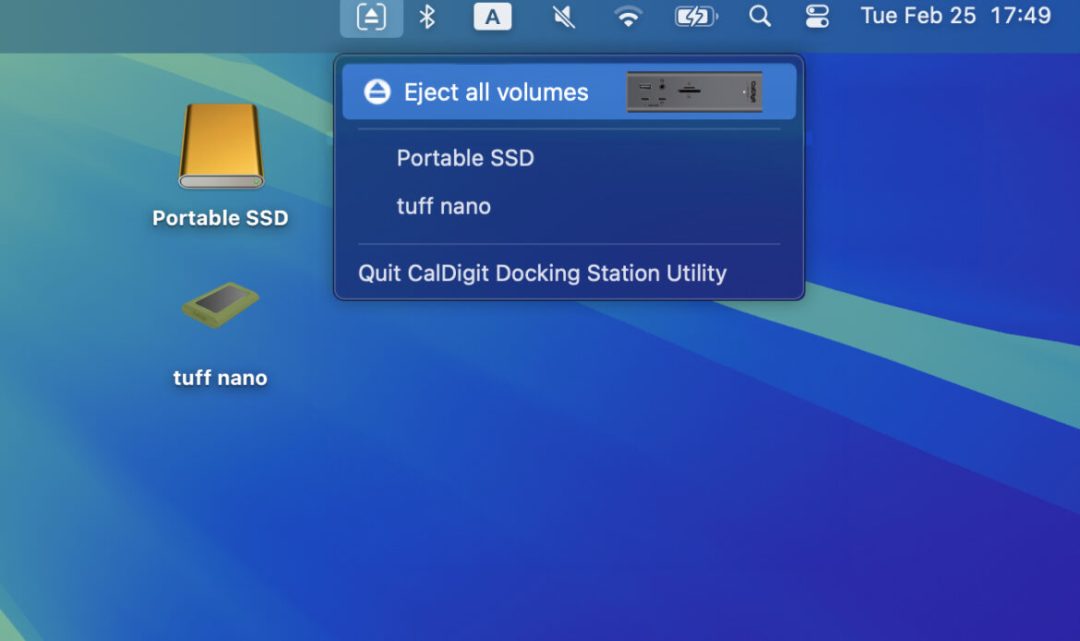
Task: Choose Eject all volumes
Action: click(569, 92)
